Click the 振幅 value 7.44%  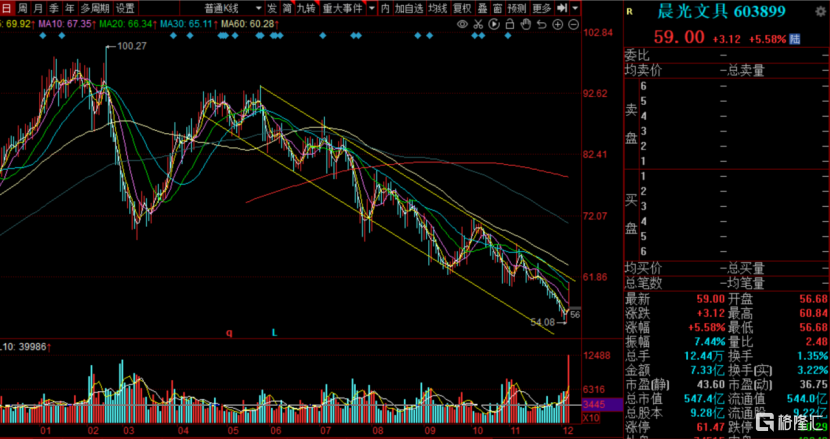(710, 341)
